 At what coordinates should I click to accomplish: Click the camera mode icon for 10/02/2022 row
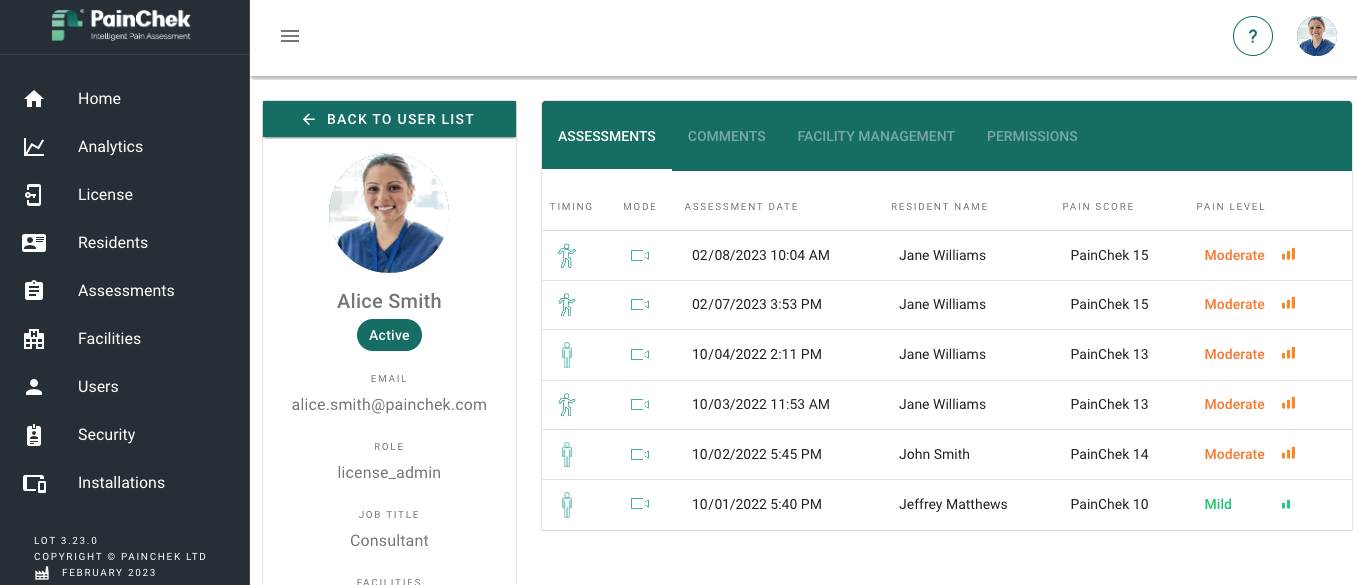pyautogui.click(x=640, y=454)
